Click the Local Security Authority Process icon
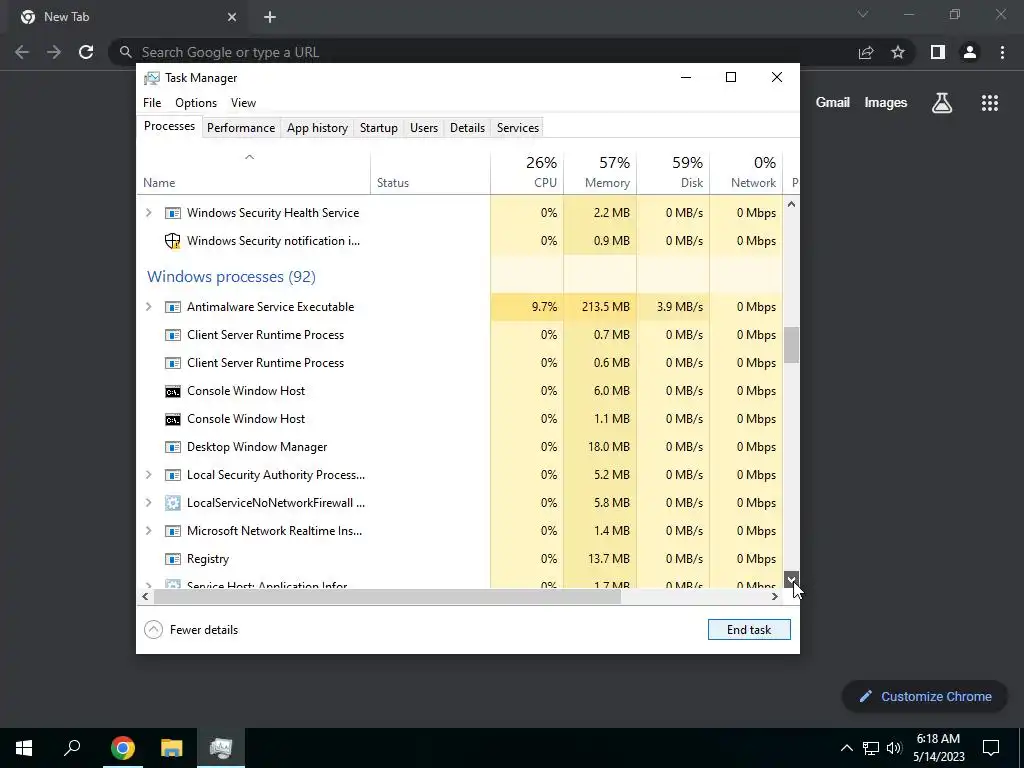Screen dimensions: 1024x768 click(x=172, y=475)
